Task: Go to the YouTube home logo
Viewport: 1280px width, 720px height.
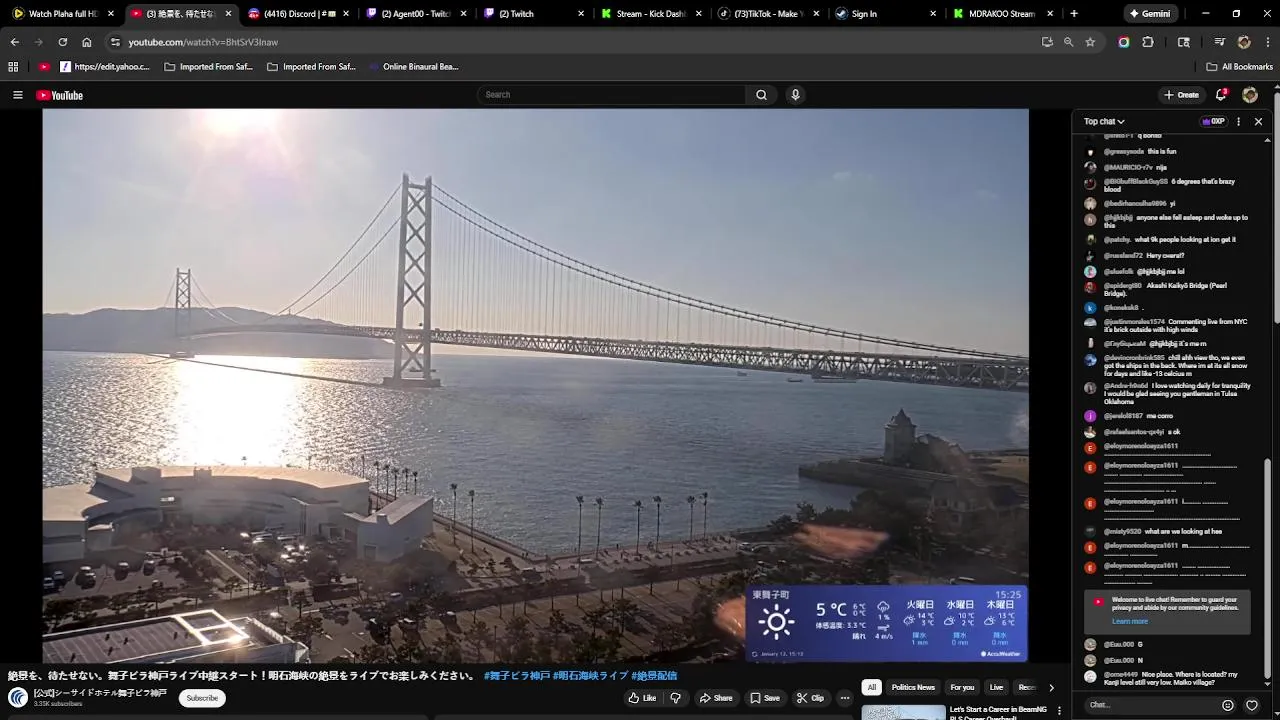Action: click(59, 95)
